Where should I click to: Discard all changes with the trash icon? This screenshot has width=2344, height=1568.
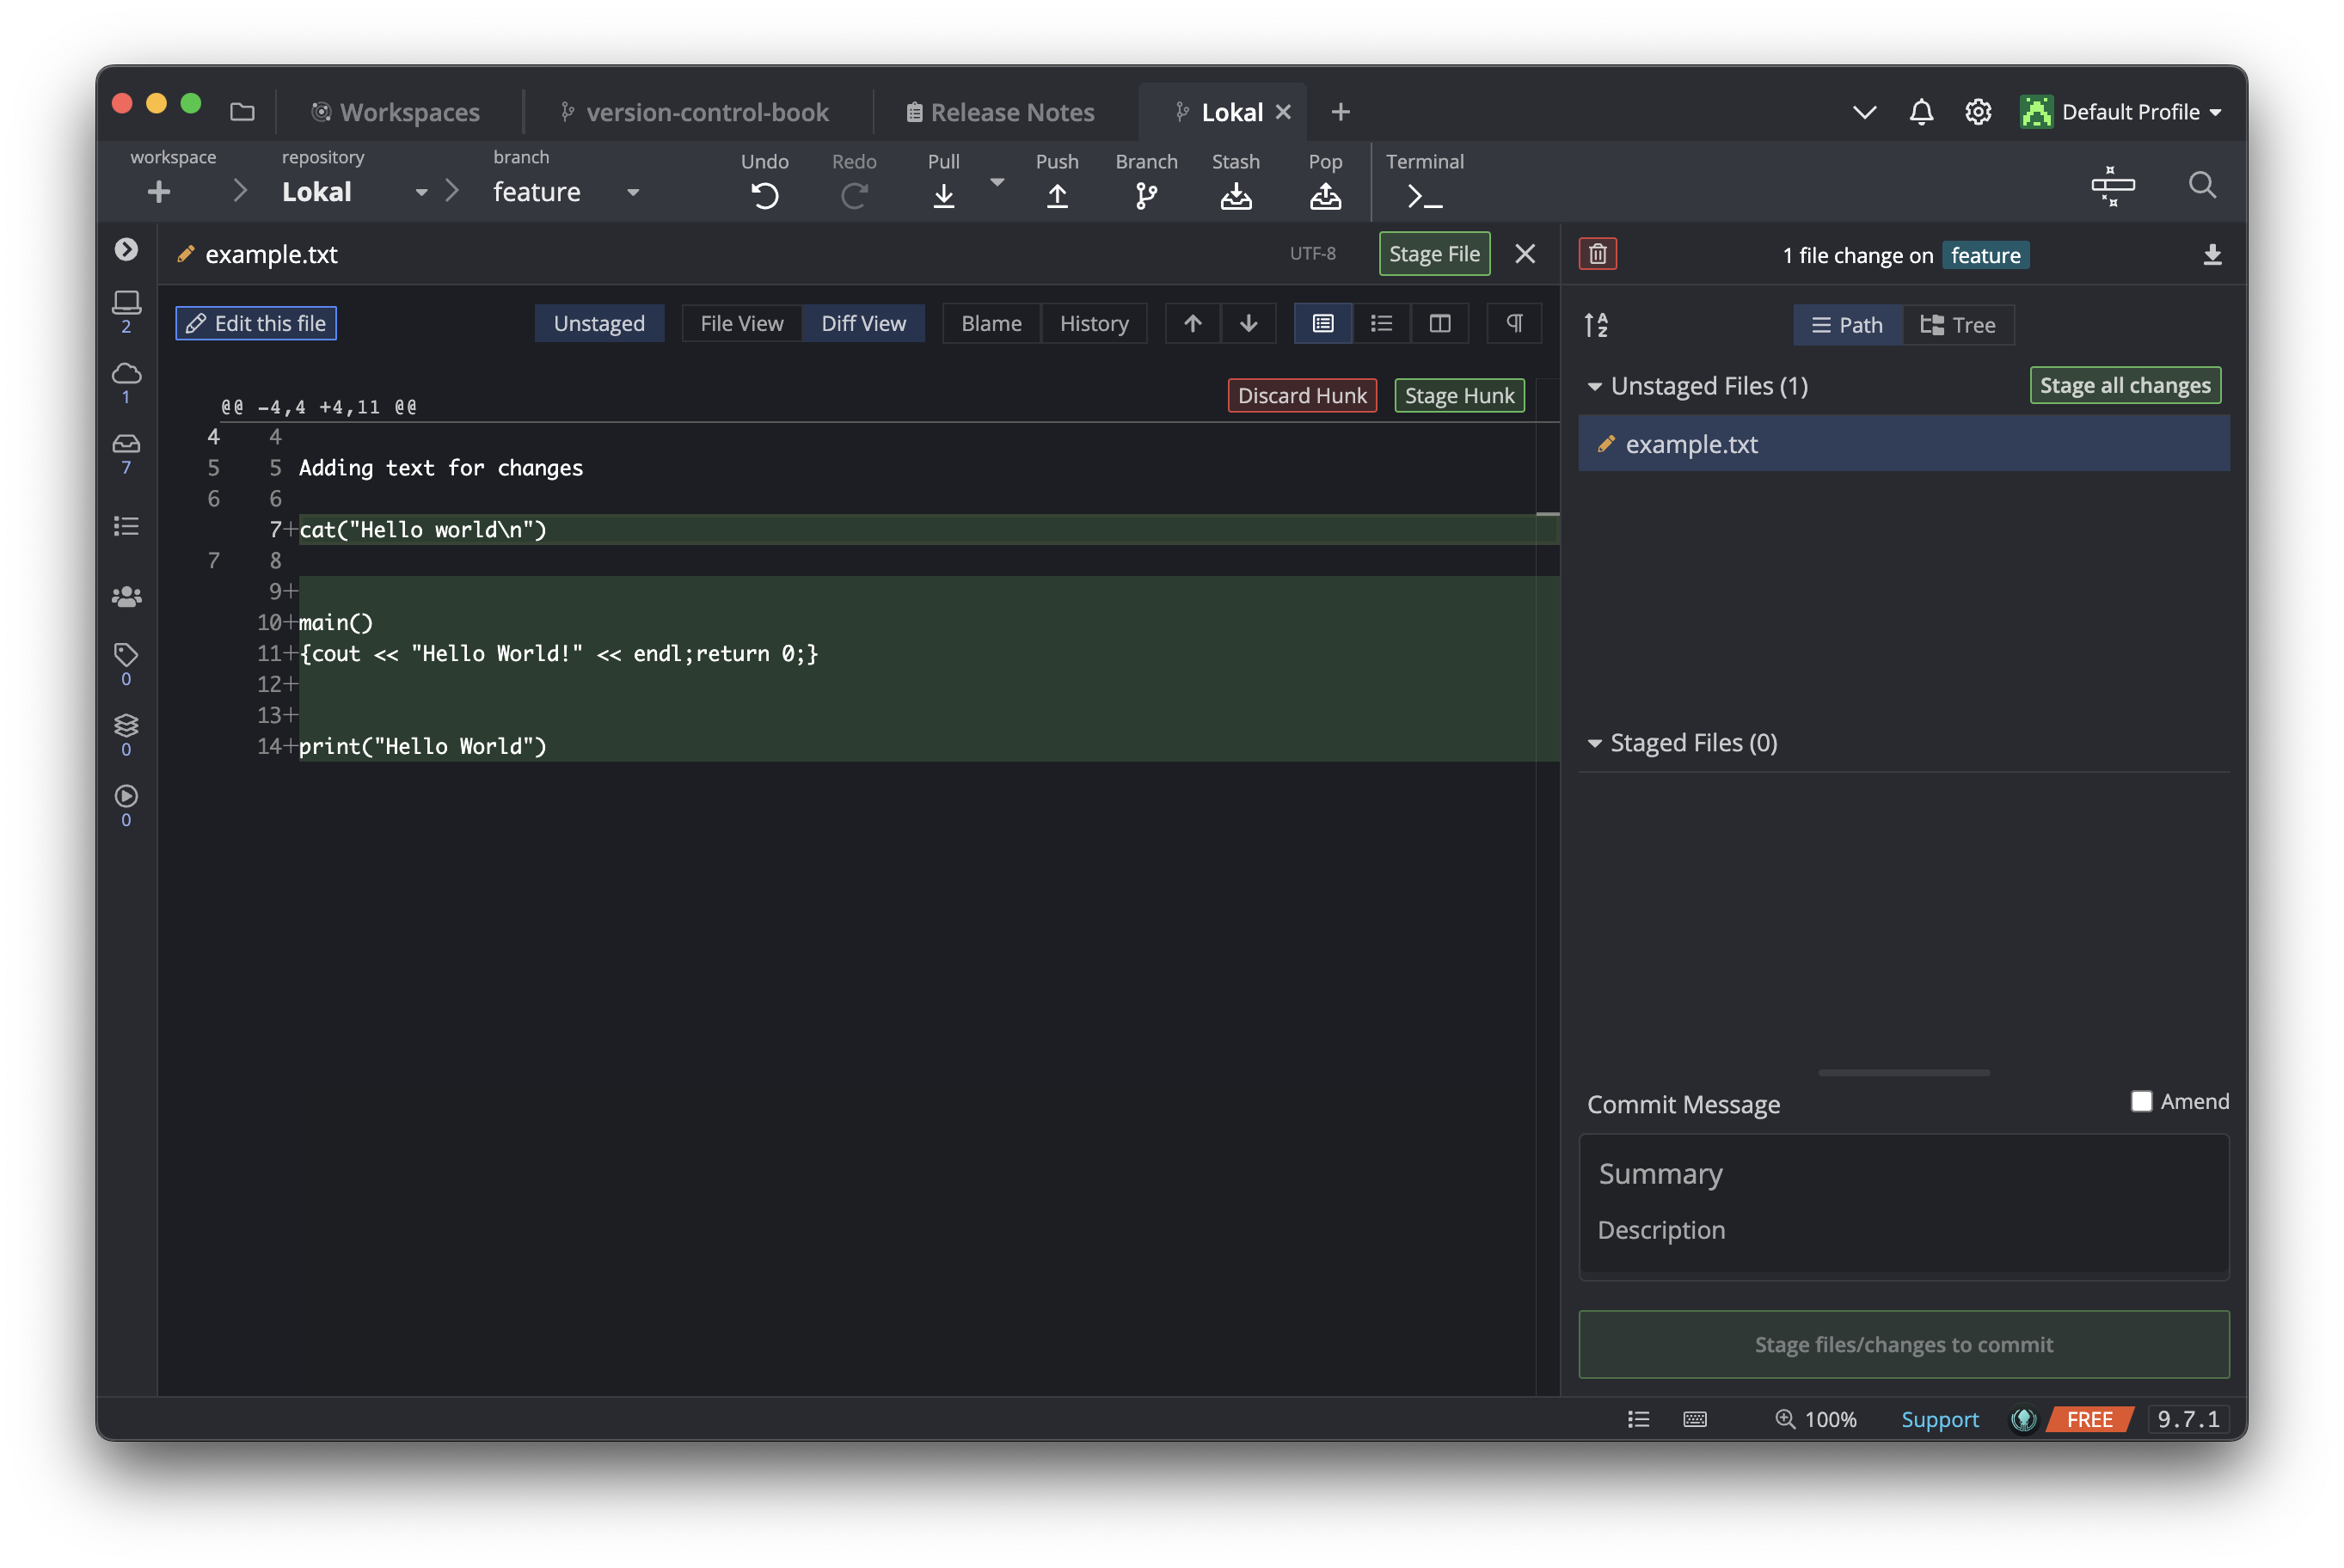(x=1597, y=254)
